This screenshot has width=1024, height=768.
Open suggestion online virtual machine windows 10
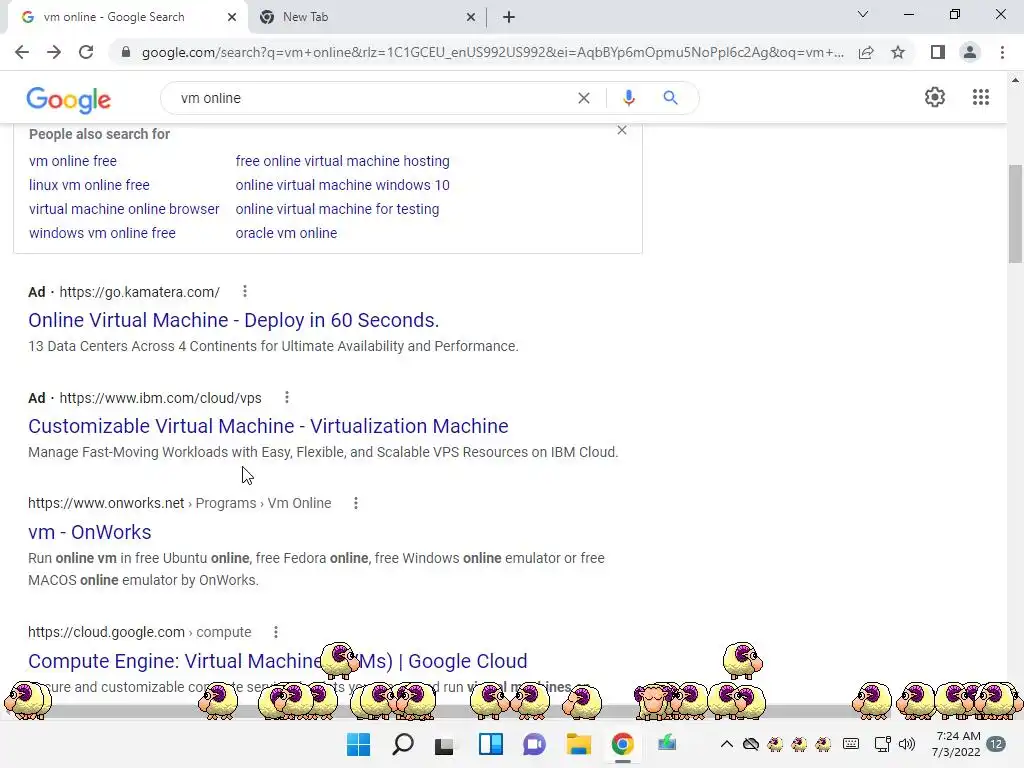342,185
